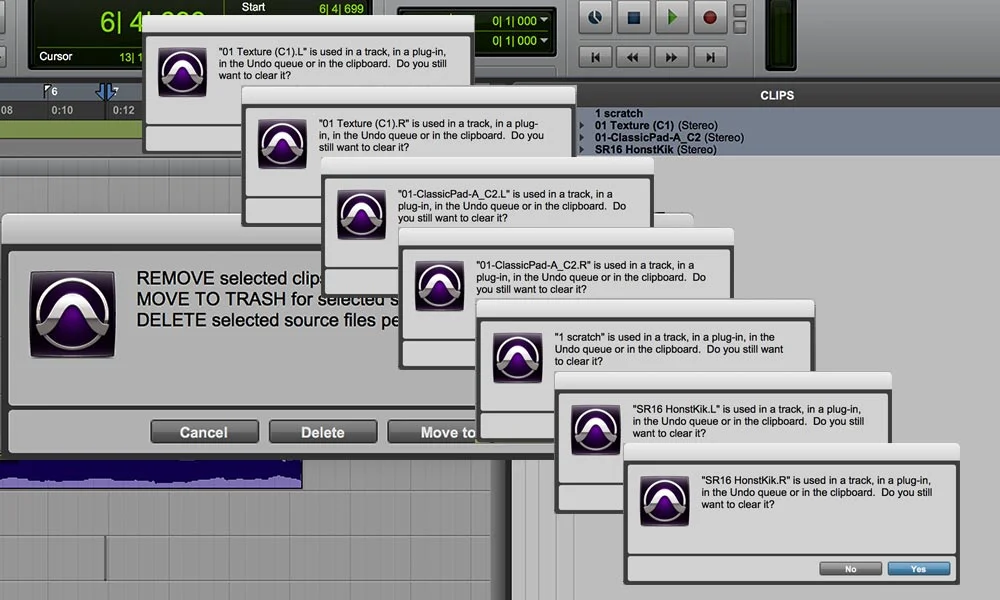Click the "01 Texture (C1).R" warning message
The image size is (1000, 600).
[x=431, y=135]
